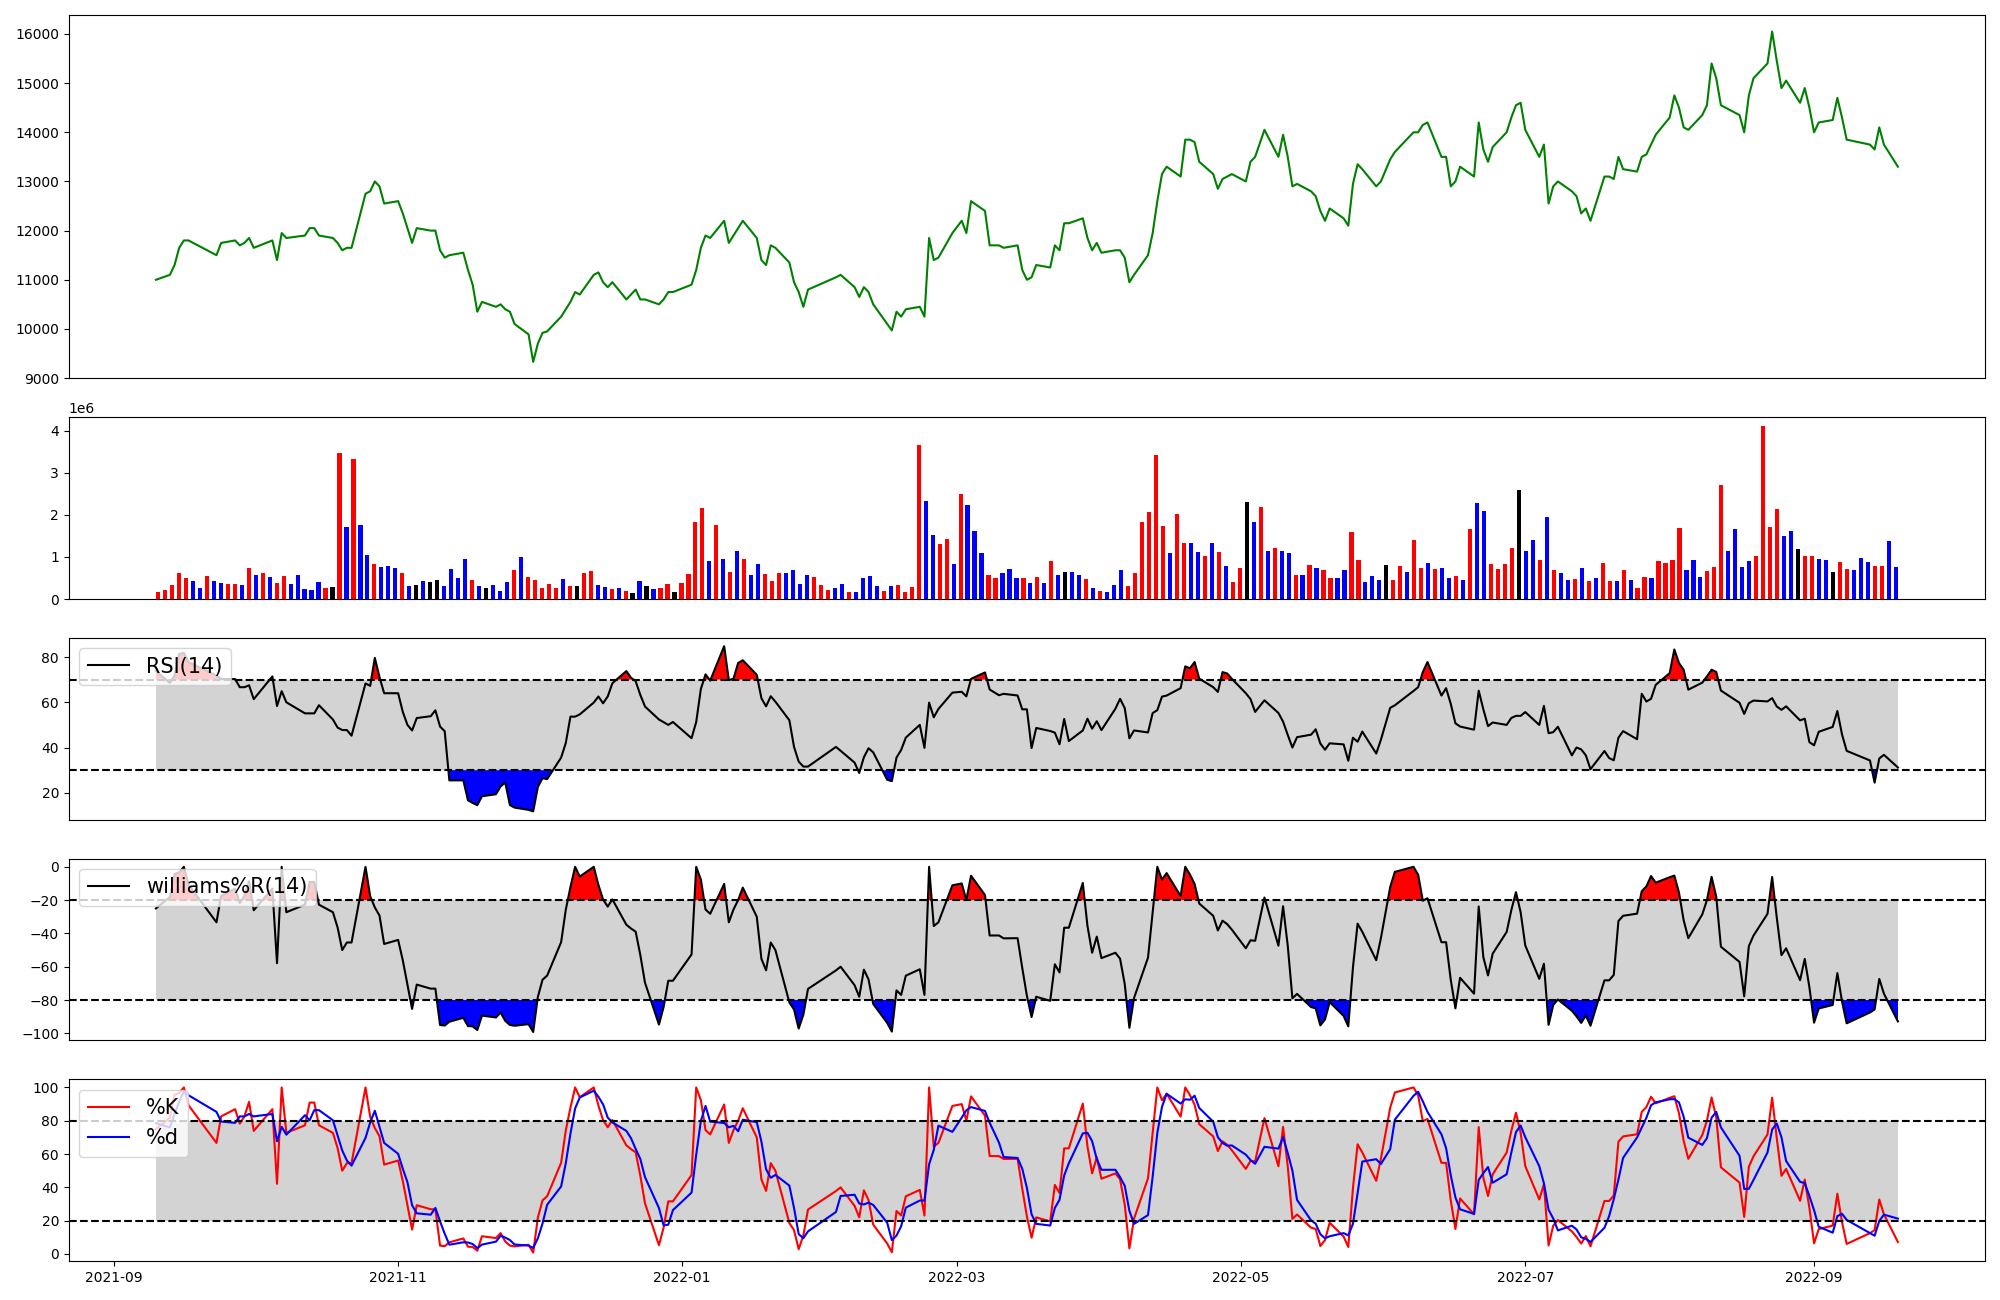Click the williams%R(14) legend label
The width and height of the screenshot is (2000, 1300).
227,886
